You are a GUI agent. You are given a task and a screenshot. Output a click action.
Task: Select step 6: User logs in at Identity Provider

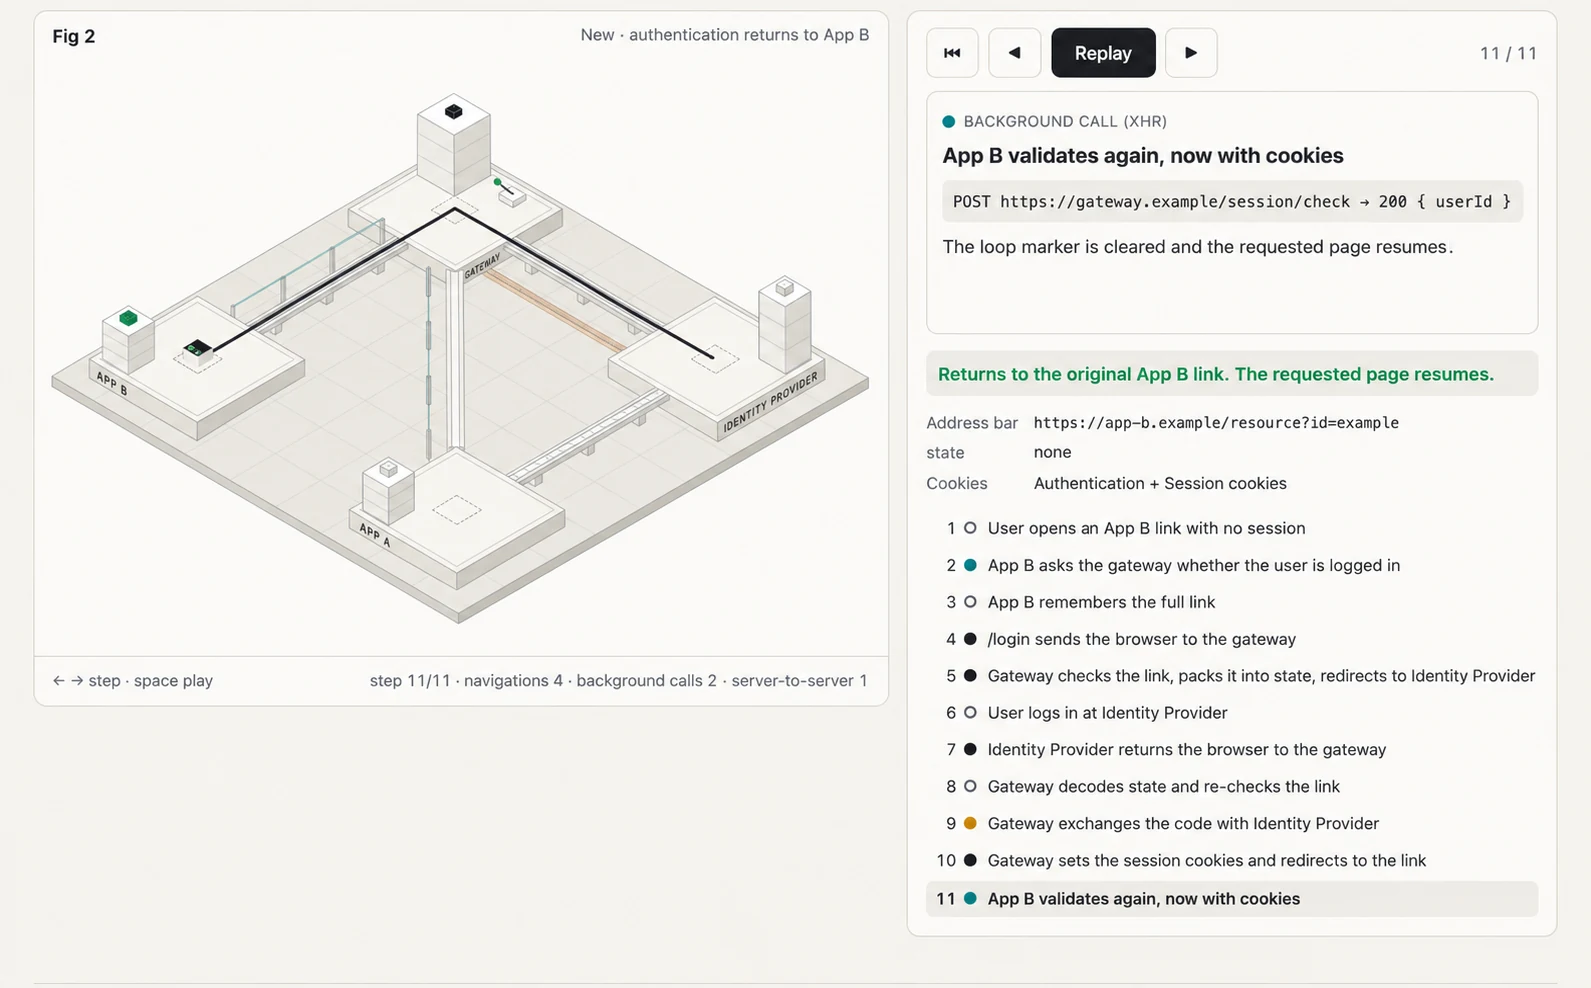pyautogui.click(x=1232, y=713)
